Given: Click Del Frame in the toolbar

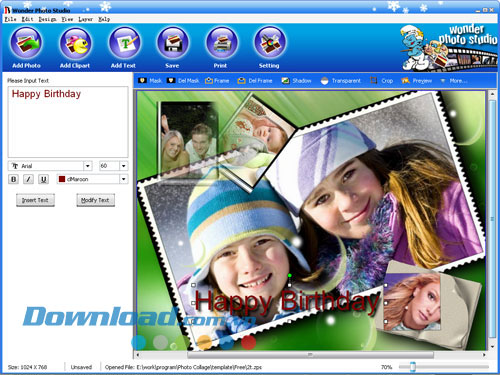Looking at the screenshot, I should click(255, 81).
